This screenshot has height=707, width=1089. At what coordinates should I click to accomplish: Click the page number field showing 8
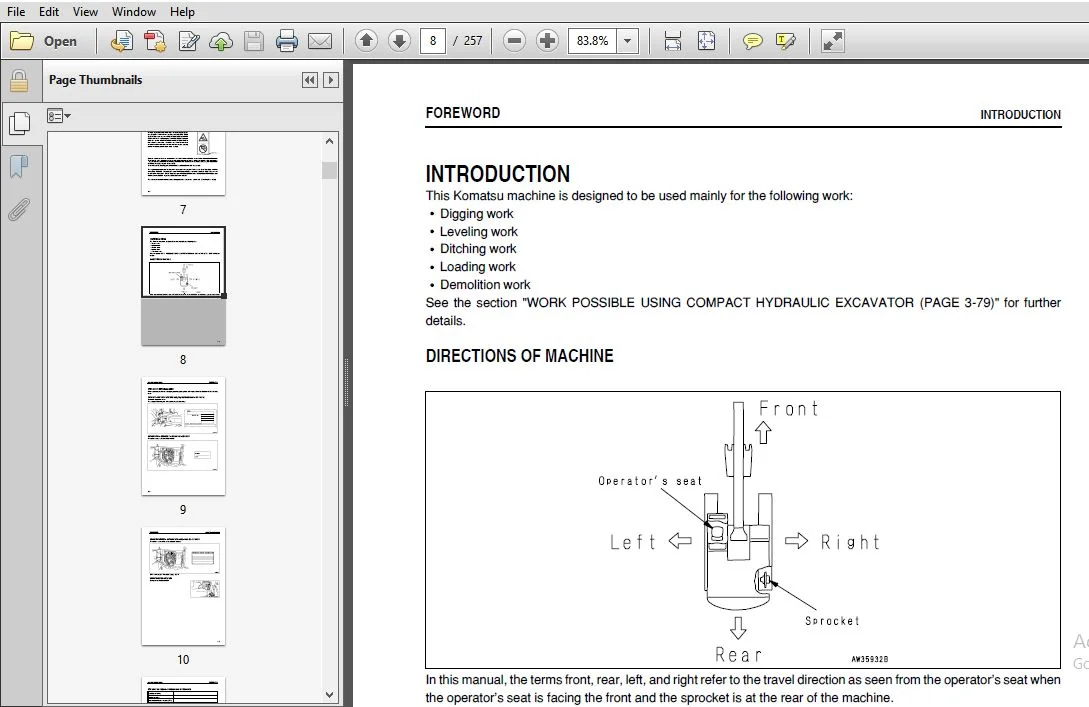point(433,41)
